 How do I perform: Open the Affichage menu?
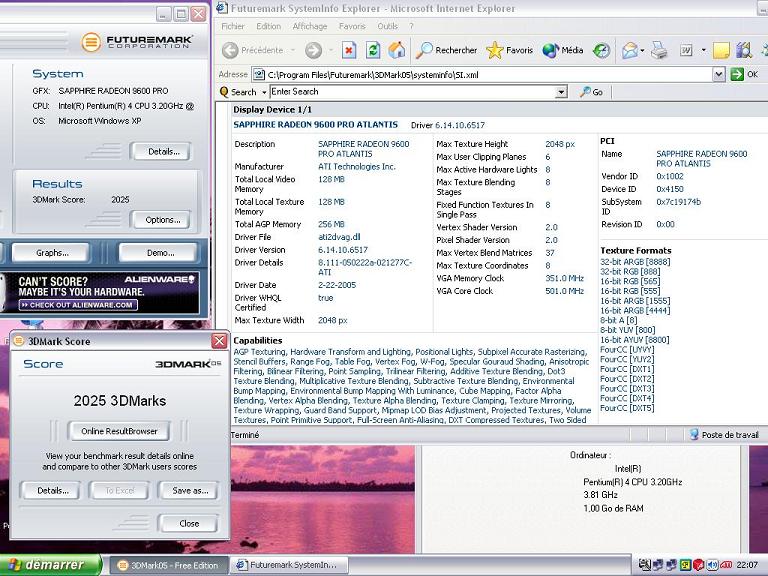click(310, 26)
